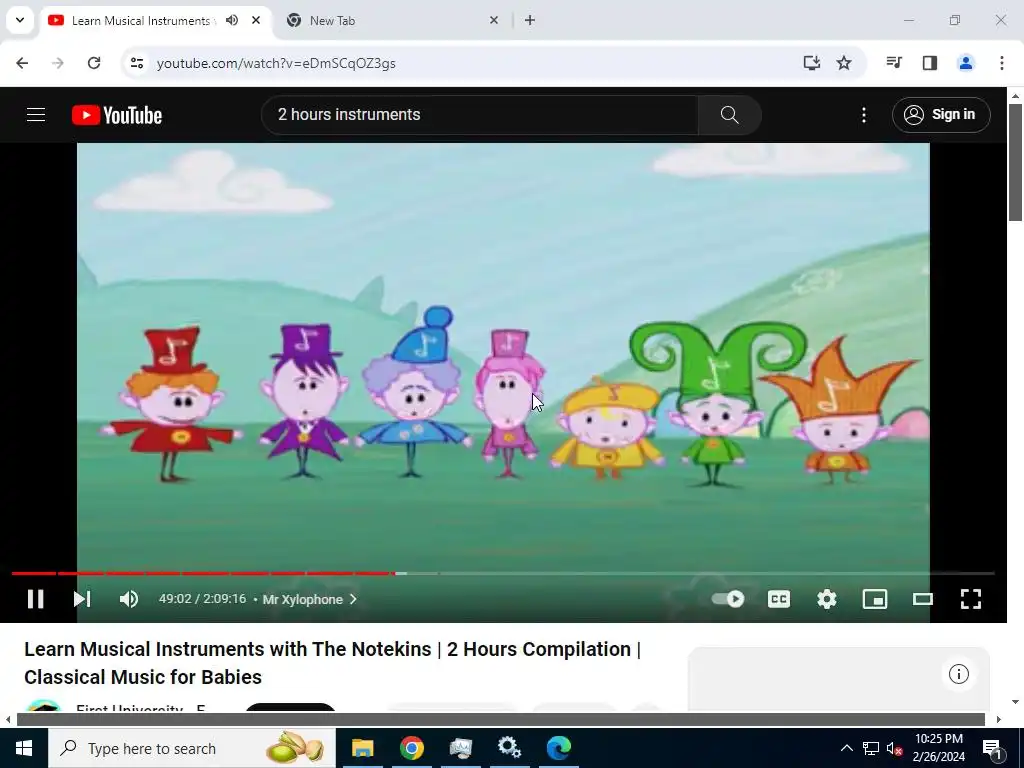Click the youtube.com address bar URL
The image size is (1024, 768).
point(276,63)
